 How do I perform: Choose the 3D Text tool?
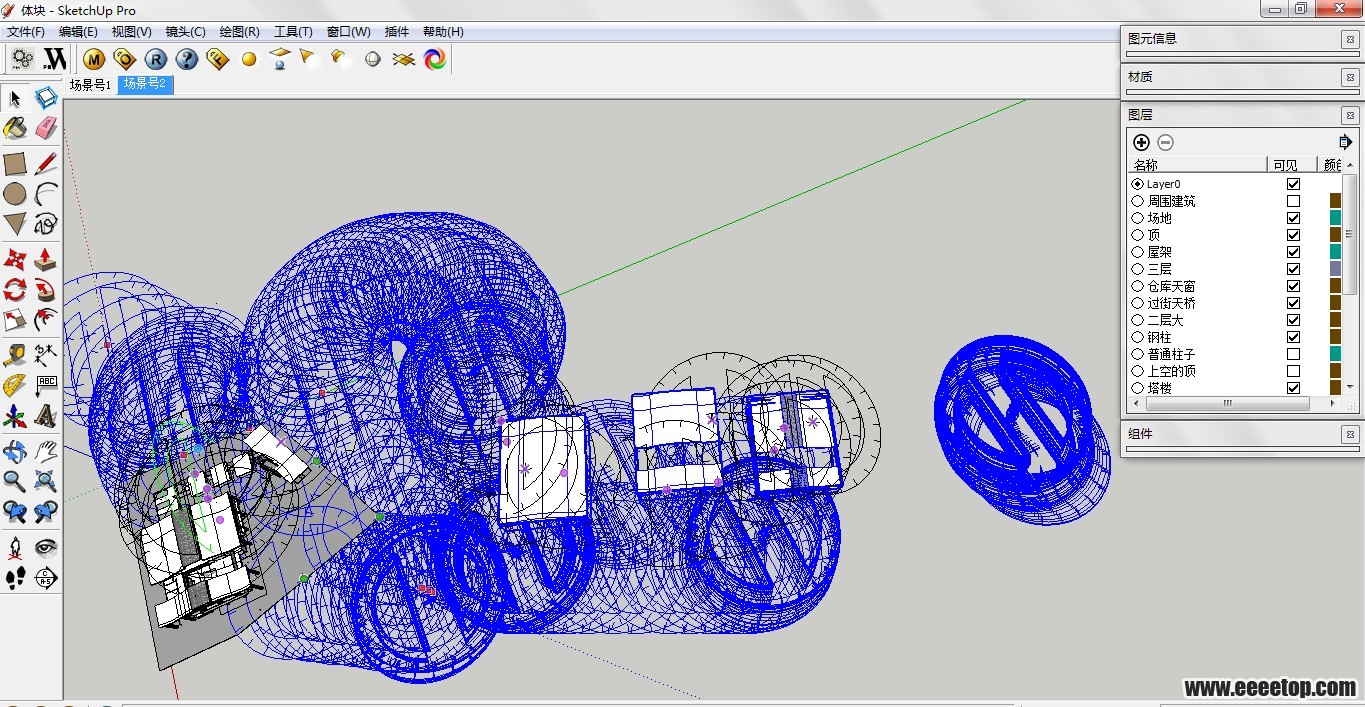point(45,415)
